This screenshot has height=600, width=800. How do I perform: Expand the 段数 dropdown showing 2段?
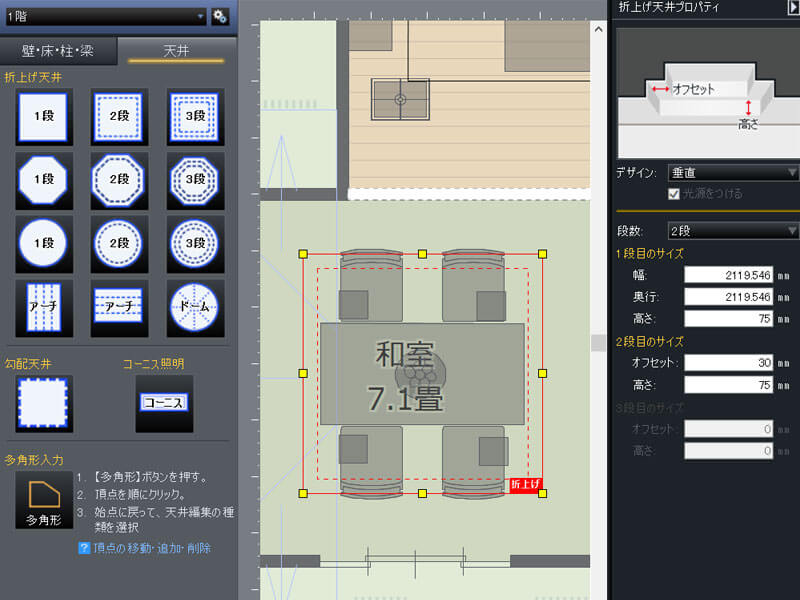point(732,231)
